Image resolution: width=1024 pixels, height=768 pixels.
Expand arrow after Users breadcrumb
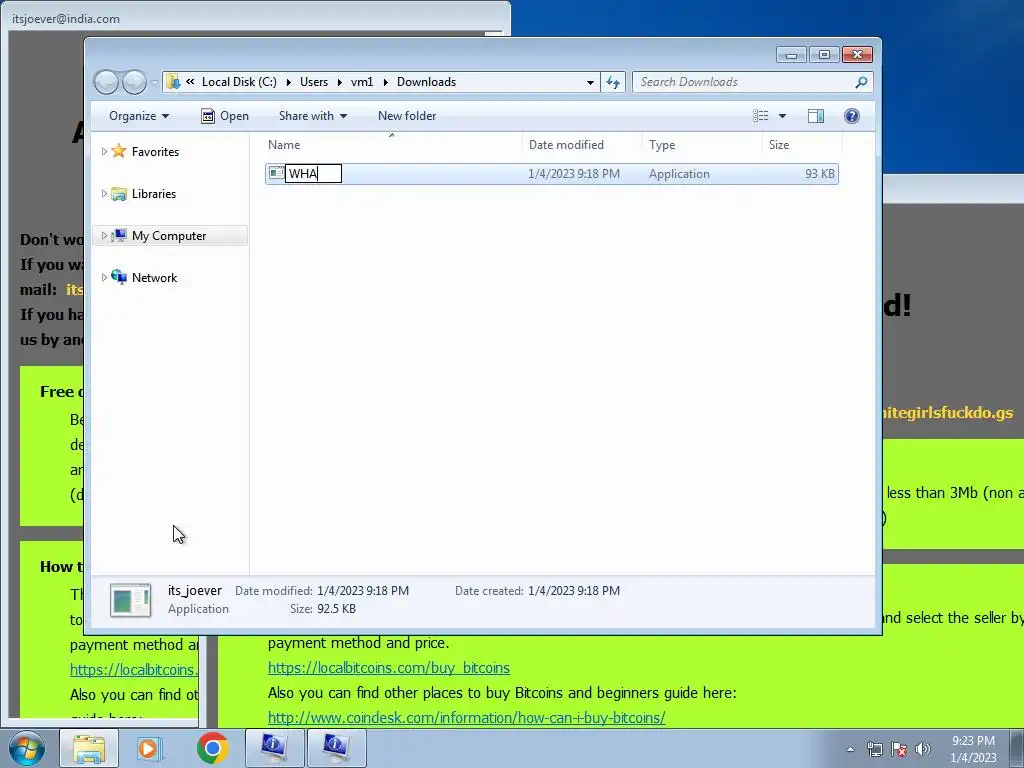click(x=340, y=82)
